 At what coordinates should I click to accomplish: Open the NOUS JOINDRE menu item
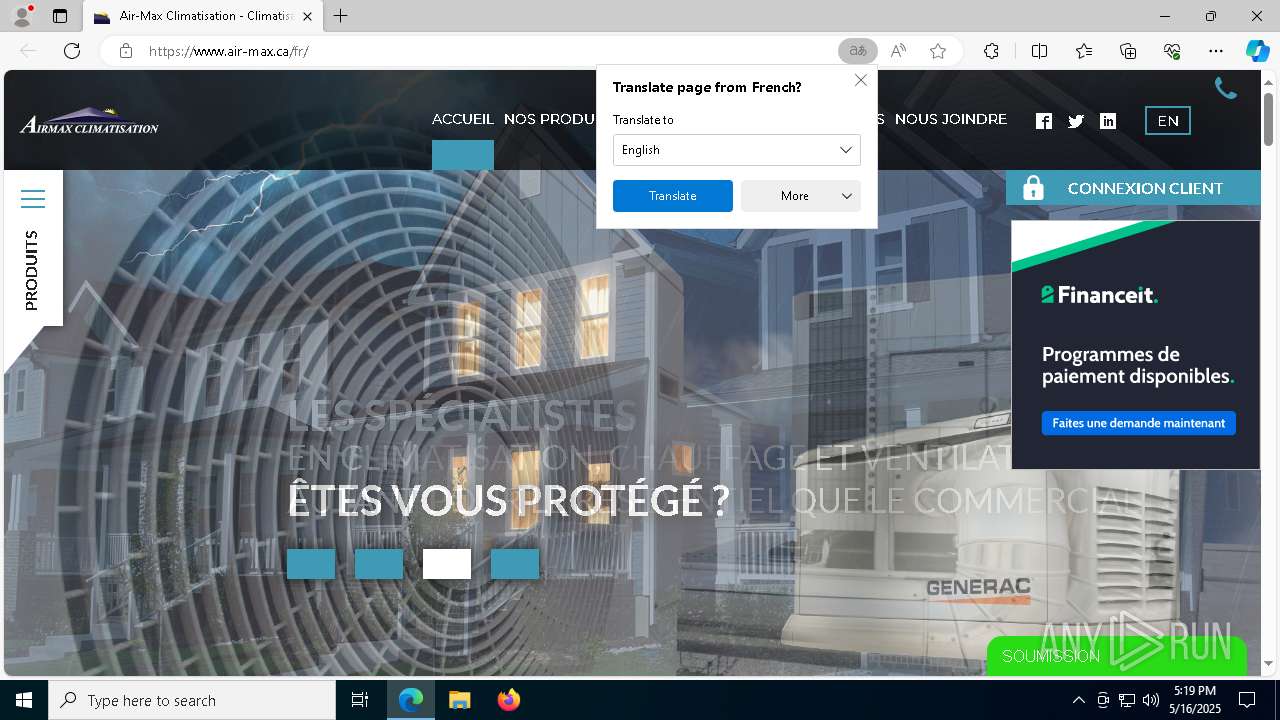pos(950,119)
